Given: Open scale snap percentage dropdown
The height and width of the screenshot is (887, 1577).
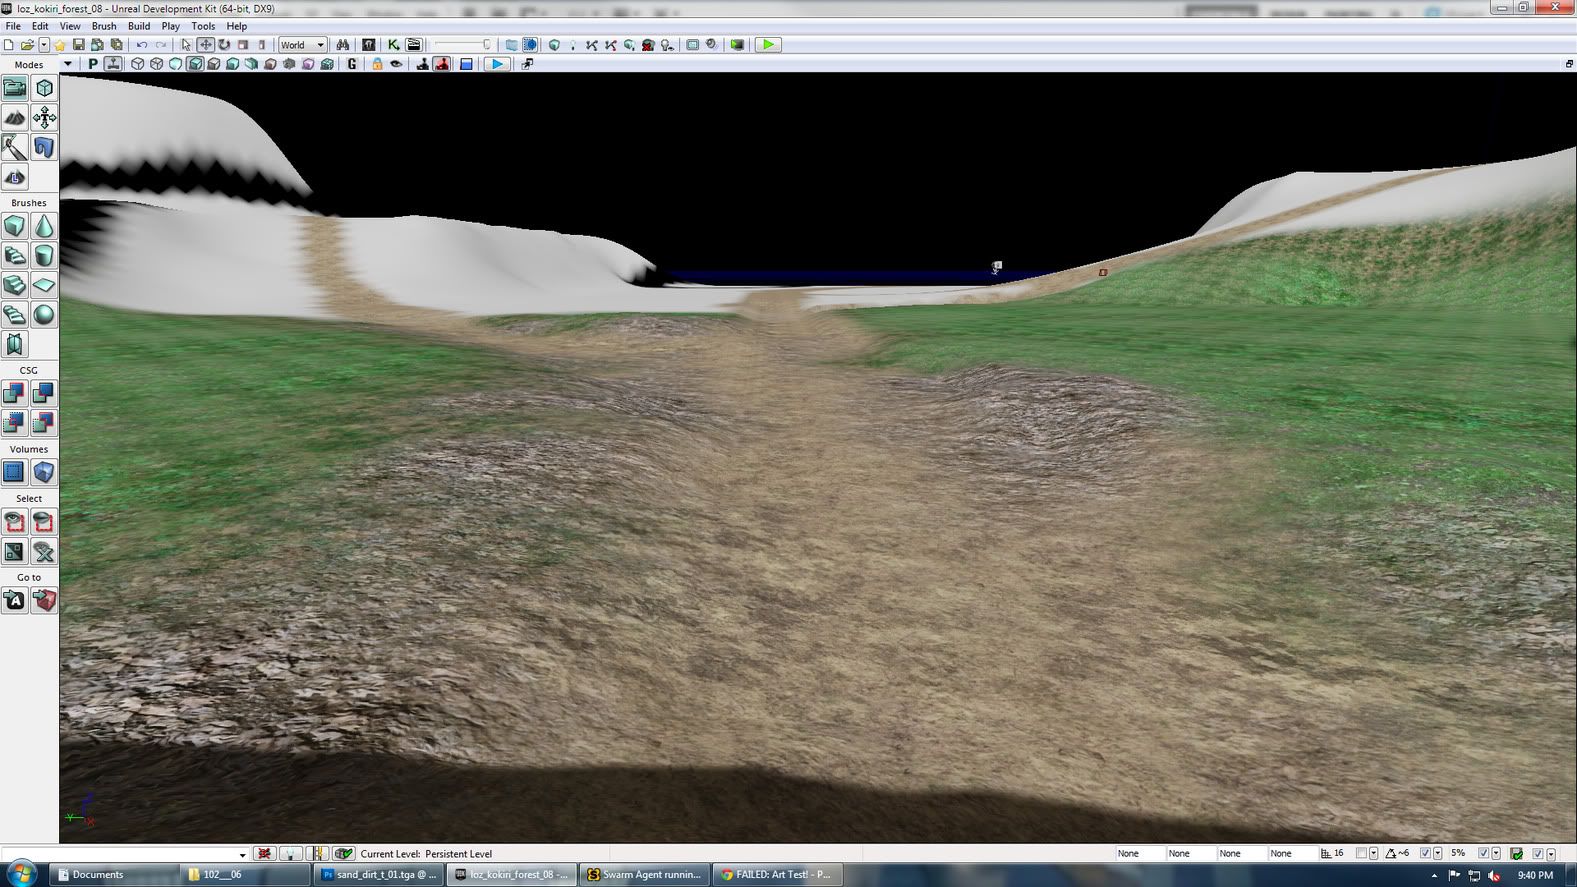Looking at the screenshot, I should tap(1495, 854).
